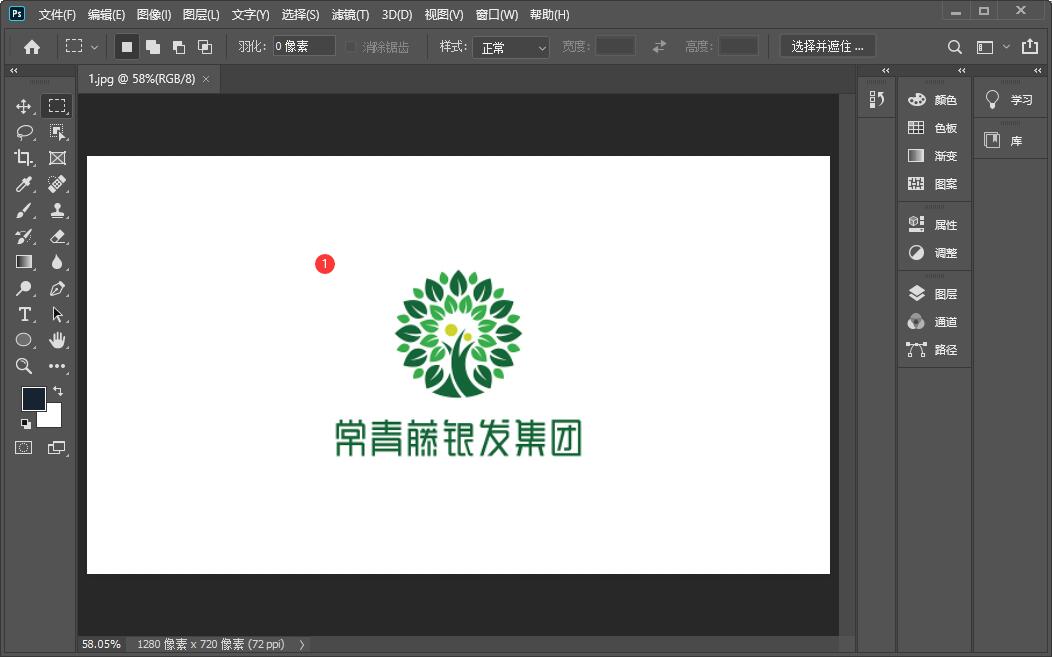
Task: Open the 通道 panel
Action: (934, 322)
